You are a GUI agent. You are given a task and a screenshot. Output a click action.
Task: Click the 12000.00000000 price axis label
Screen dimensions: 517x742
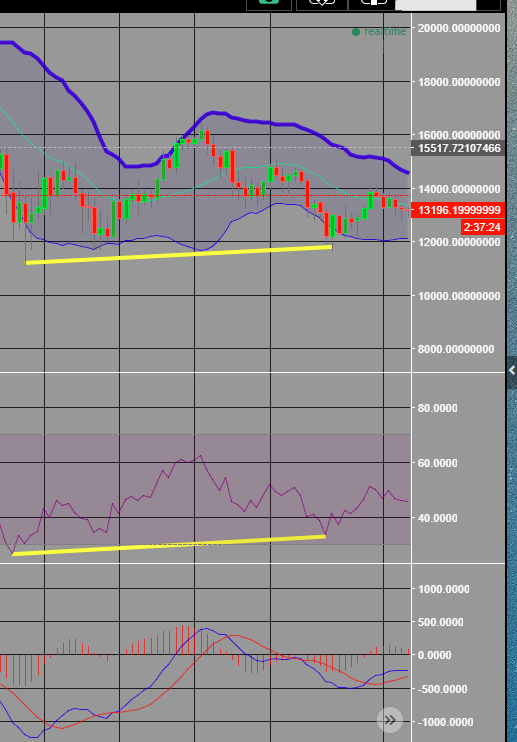point(459,242)
